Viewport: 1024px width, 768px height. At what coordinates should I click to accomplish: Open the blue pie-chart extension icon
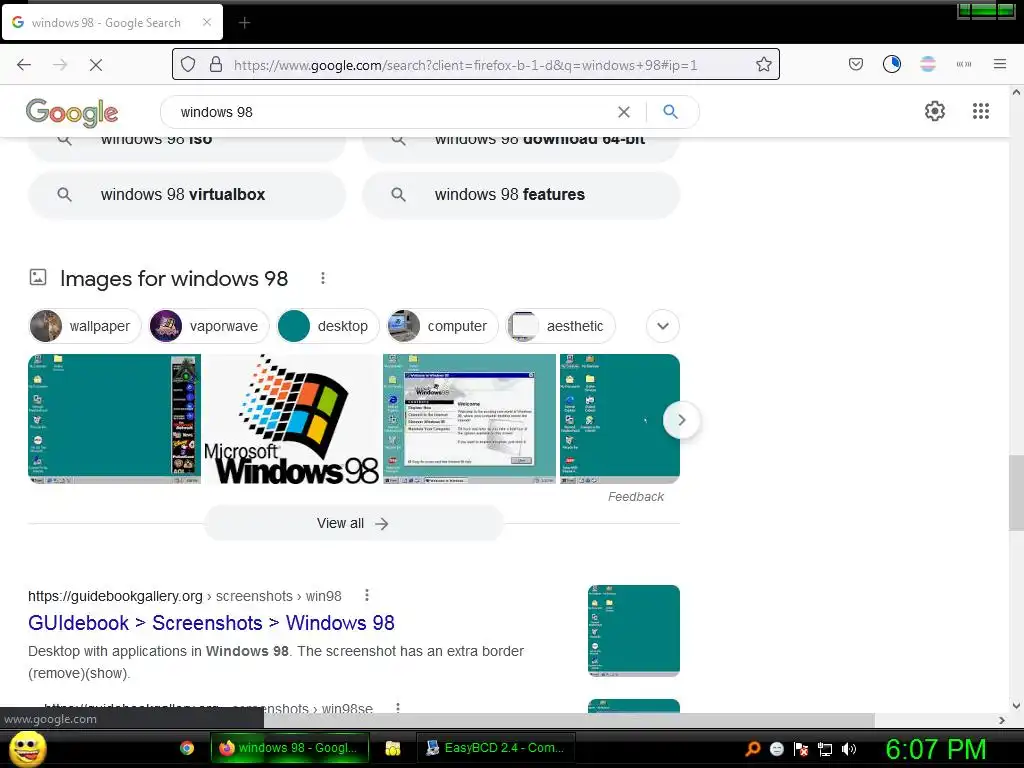[x=891, y=64]
